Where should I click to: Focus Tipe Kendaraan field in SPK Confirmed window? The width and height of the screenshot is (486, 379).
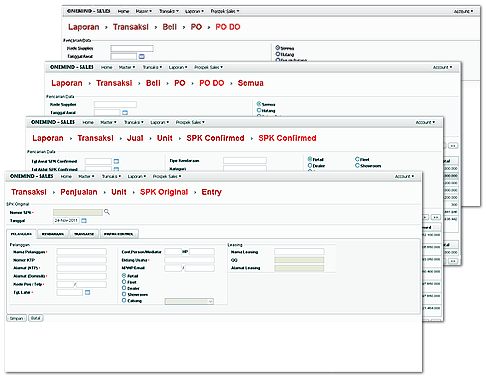click(x=245, y=161)
